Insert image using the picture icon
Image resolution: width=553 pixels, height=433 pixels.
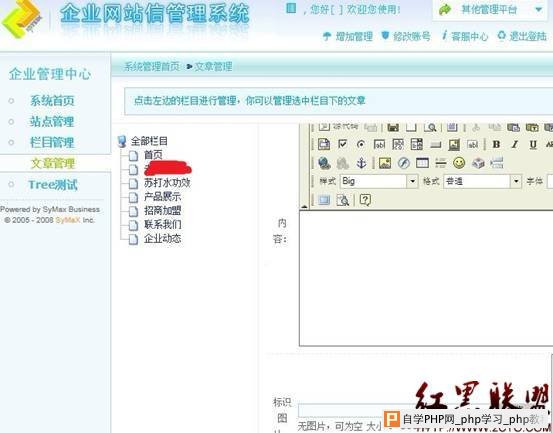385,163
